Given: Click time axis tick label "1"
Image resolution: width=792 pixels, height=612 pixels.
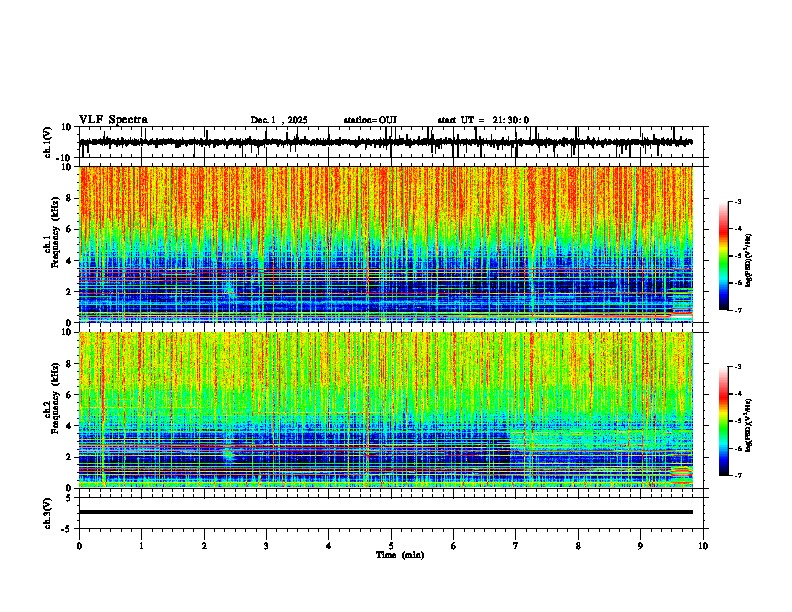Looking at the screenshot, I should click(141, 546).
